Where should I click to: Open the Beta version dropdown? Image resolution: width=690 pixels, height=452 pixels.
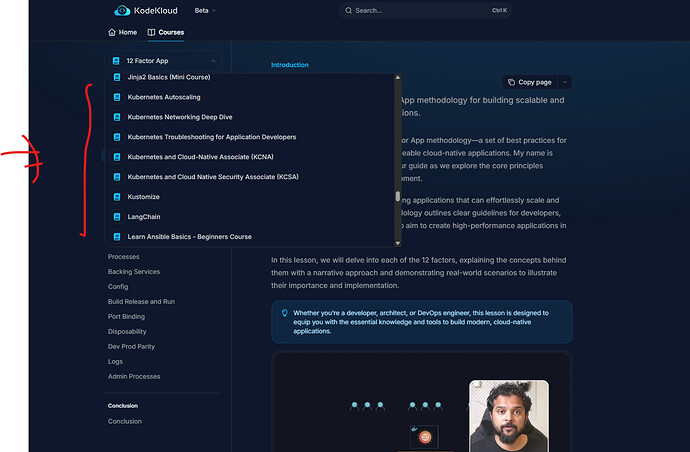[x=205, y=11]
